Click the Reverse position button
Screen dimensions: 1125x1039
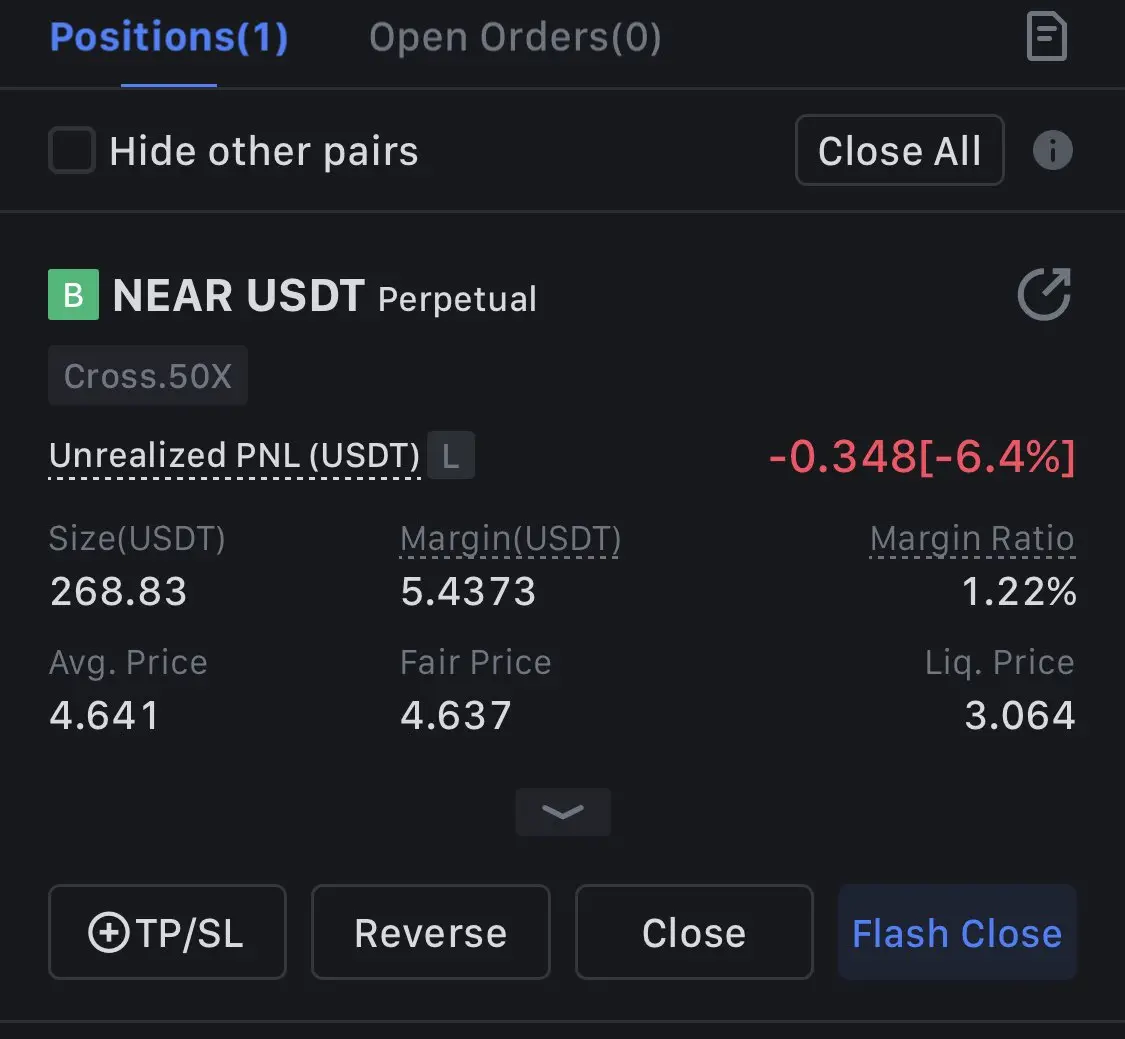coord(430,932)
